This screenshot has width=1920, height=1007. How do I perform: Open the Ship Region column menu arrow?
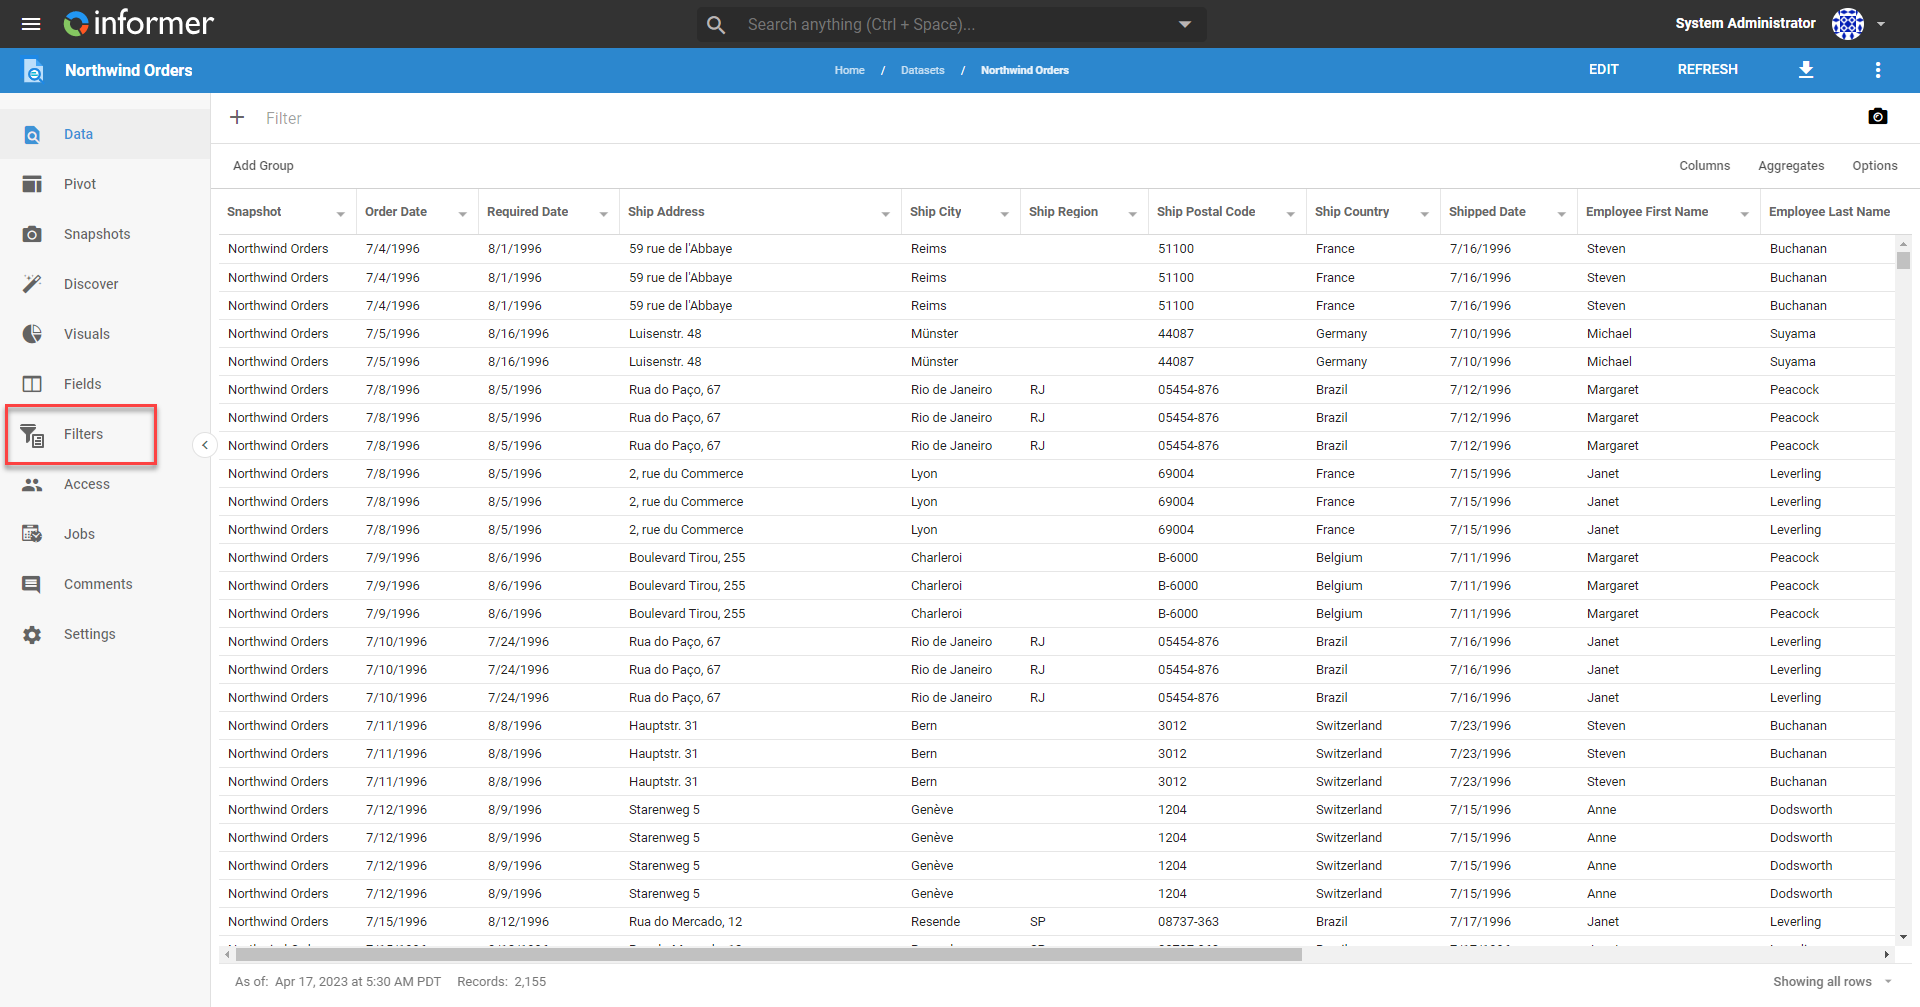point(1132,214)
